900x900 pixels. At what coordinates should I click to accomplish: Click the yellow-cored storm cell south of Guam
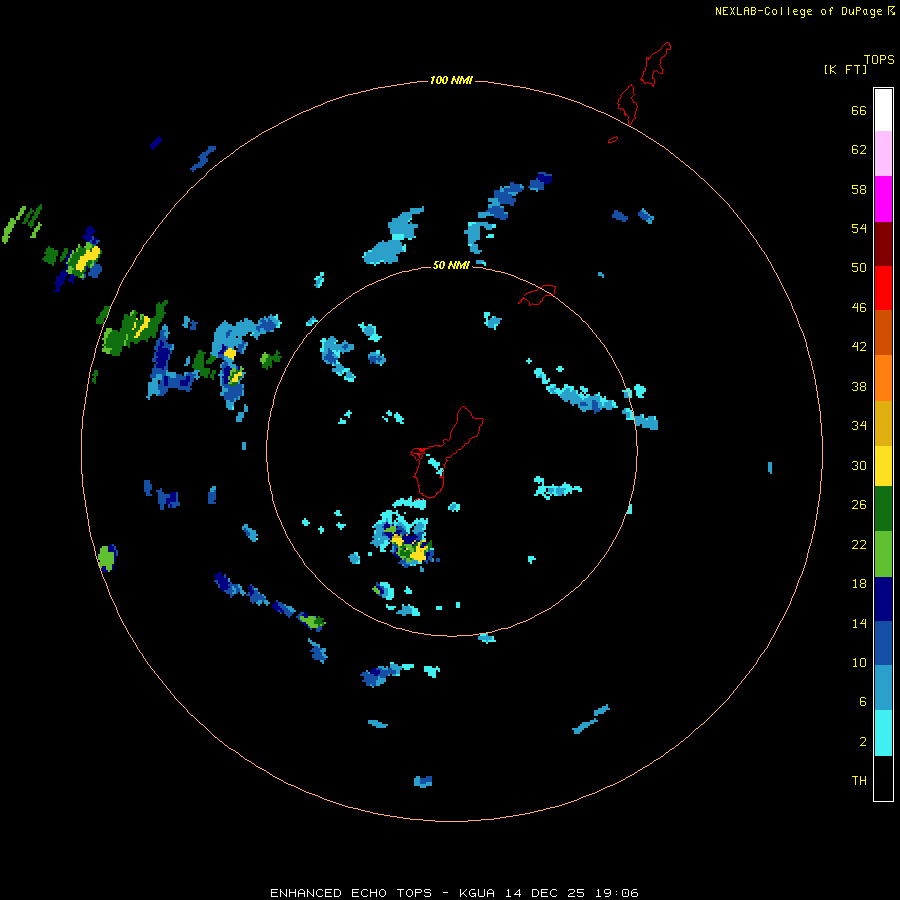403,538
